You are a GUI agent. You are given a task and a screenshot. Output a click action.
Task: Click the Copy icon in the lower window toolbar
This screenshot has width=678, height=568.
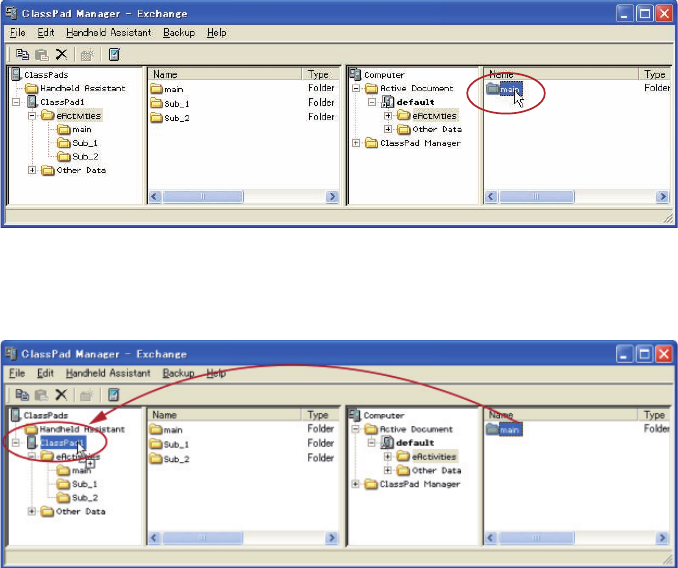click(22, 395)
